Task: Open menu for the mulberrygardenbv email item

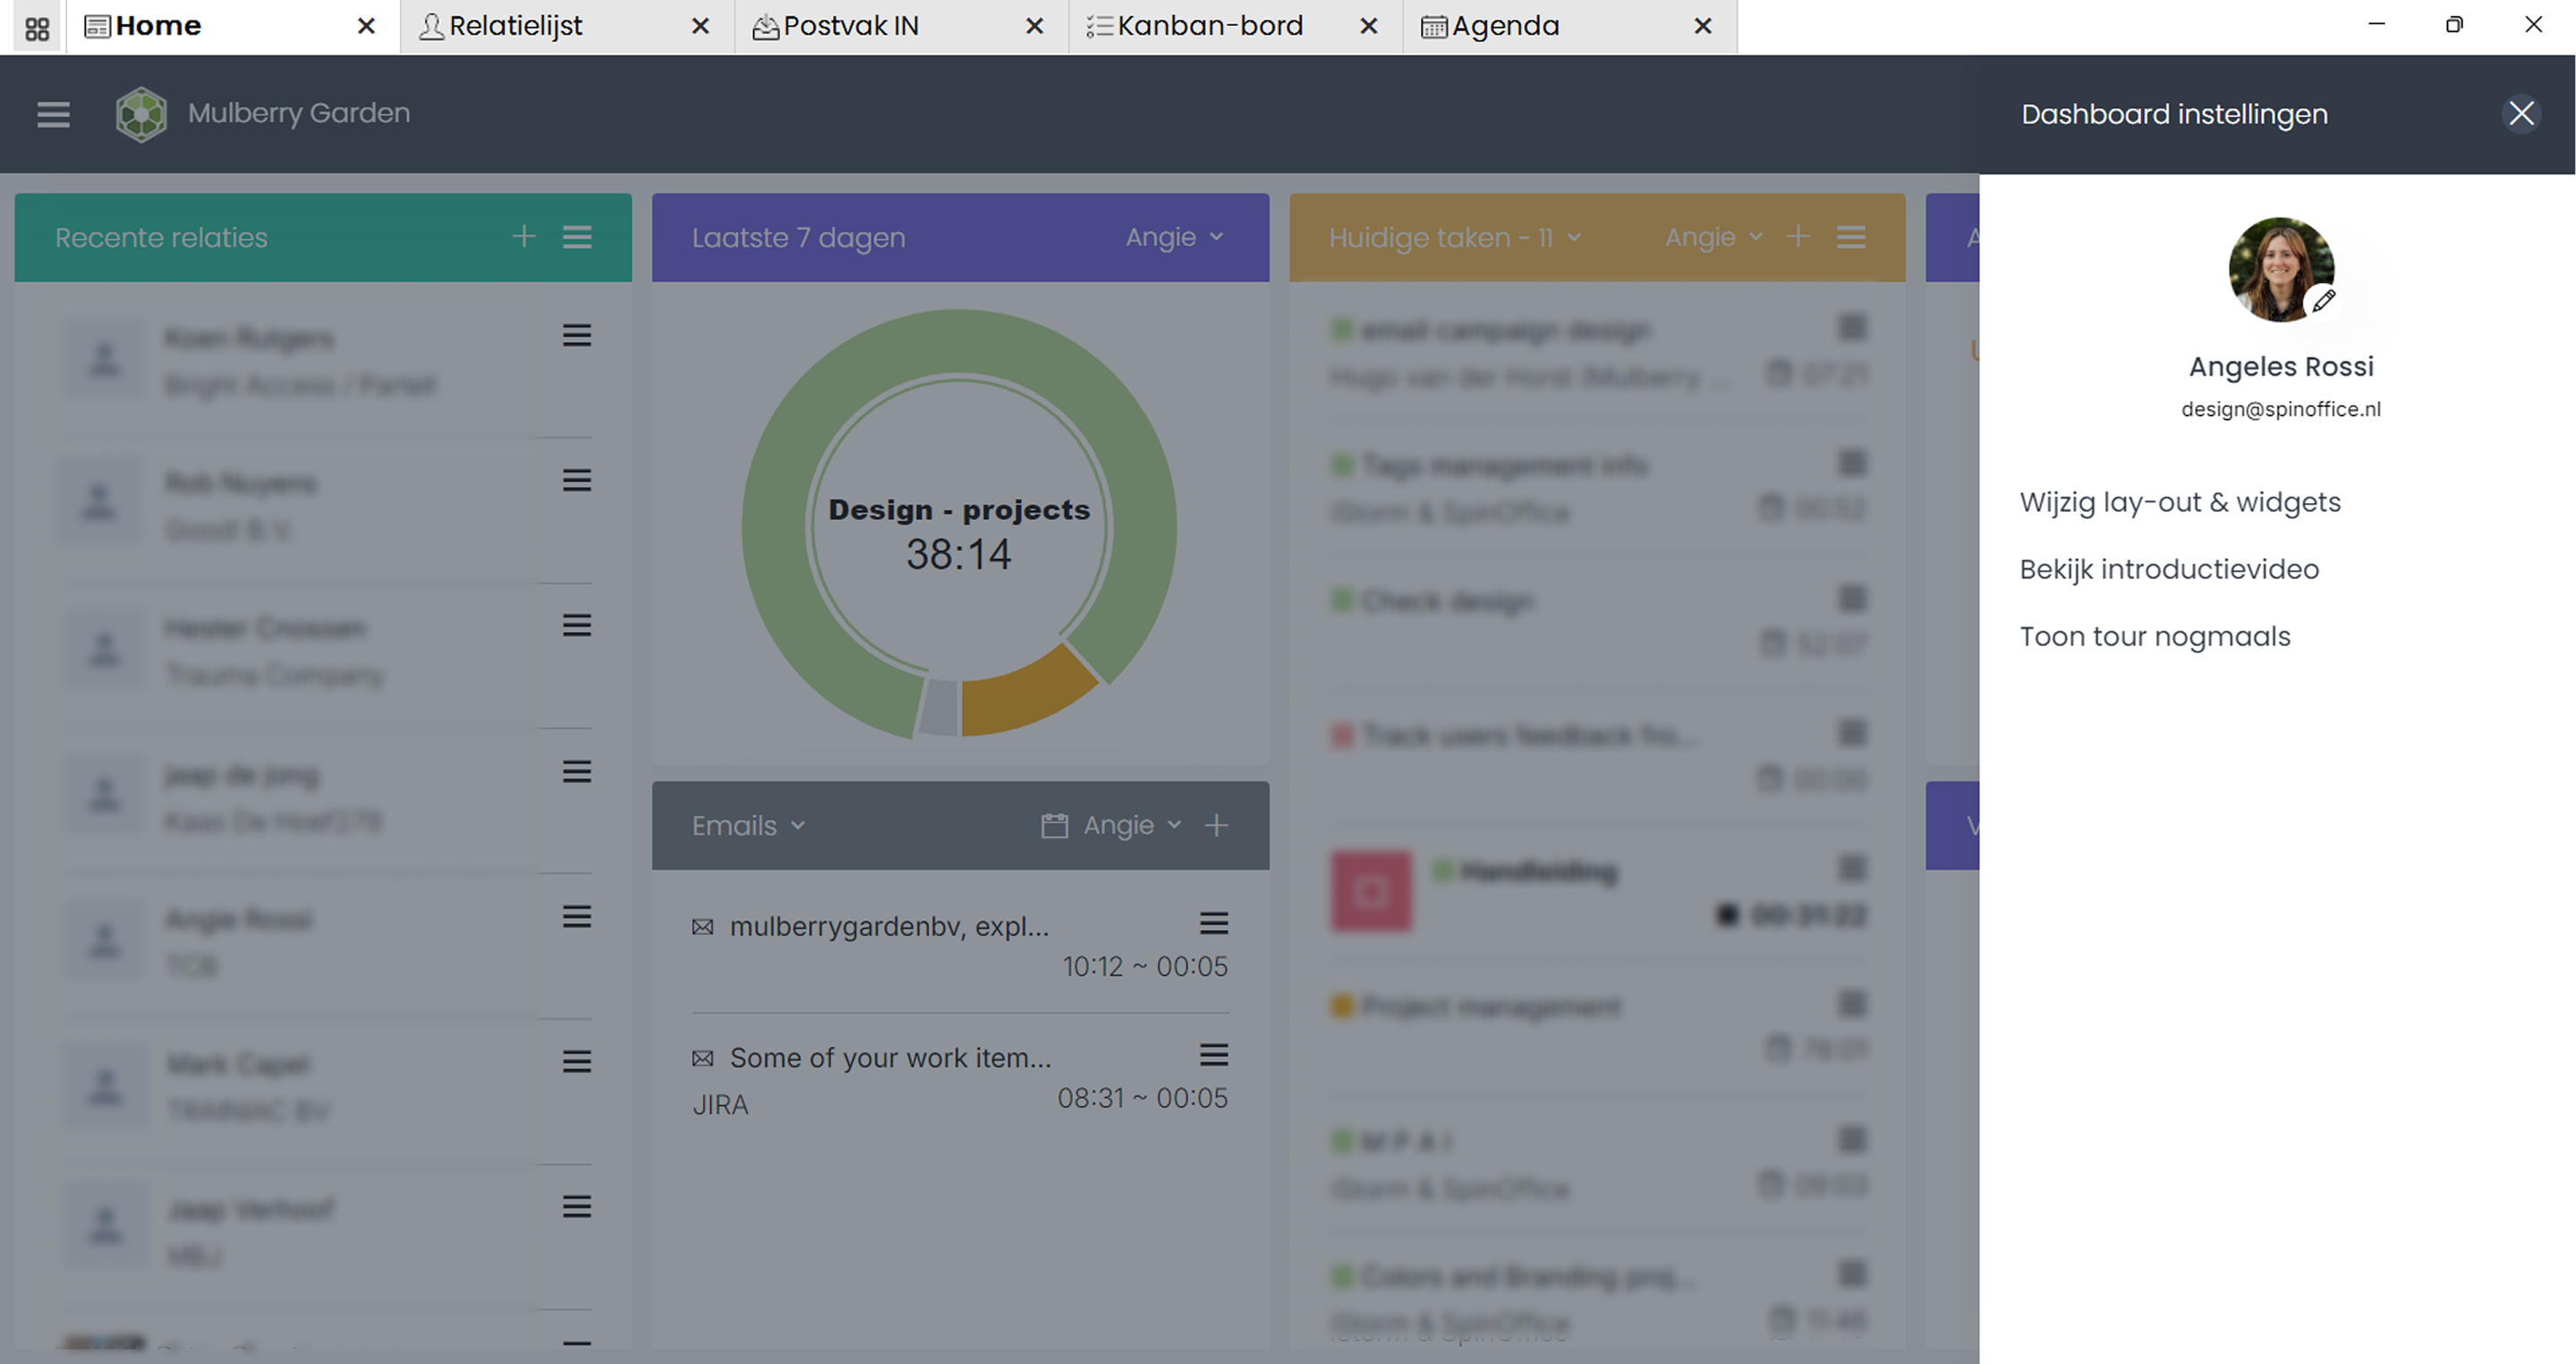Action: [1213, 923]
